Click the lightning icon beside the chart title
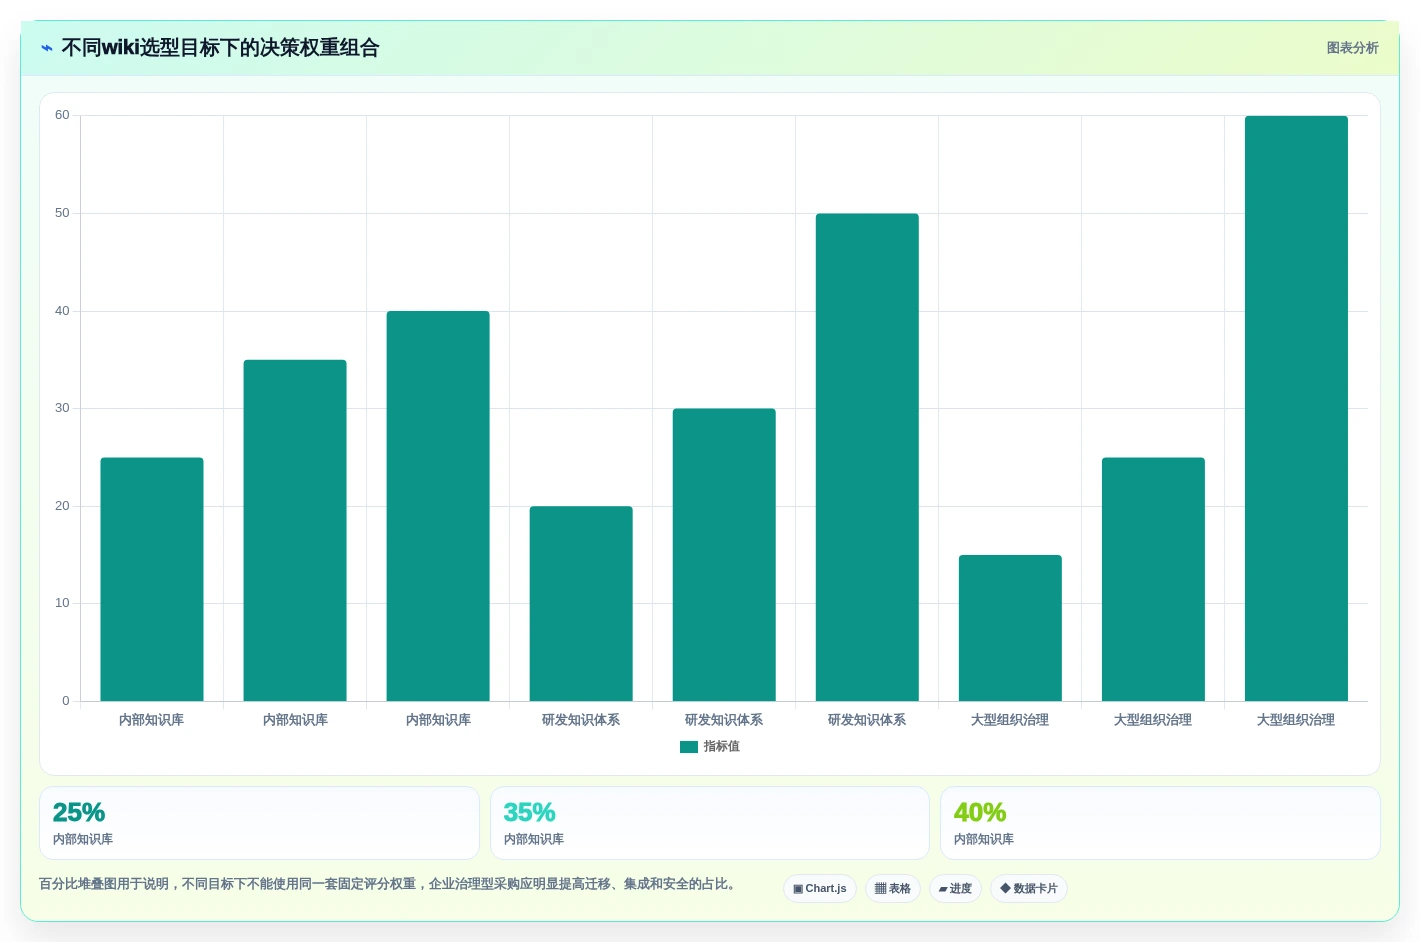 point(47,48)
